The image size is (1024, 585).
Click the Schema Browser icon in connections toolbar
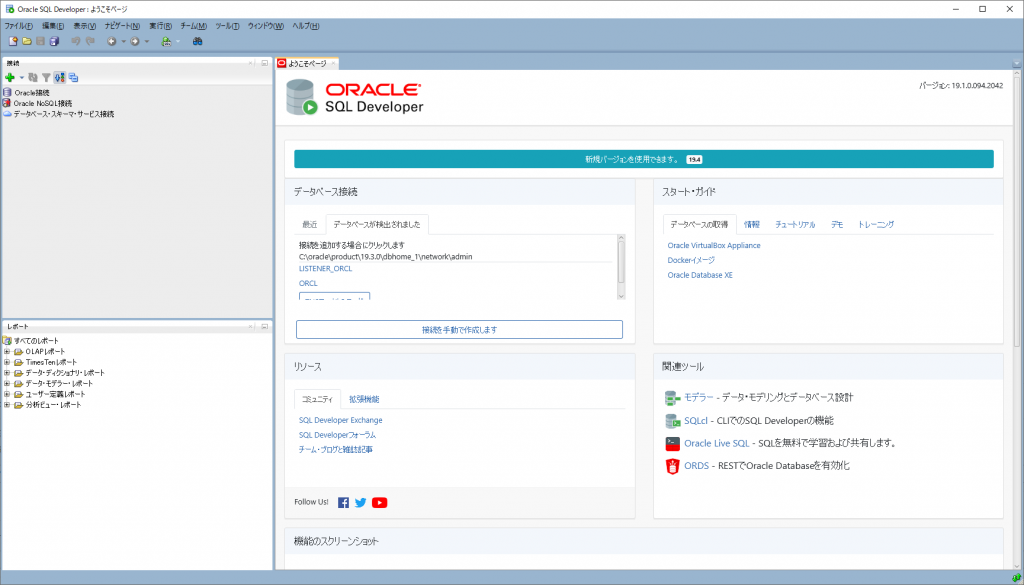pyautogui.click(x=73, y=77)
